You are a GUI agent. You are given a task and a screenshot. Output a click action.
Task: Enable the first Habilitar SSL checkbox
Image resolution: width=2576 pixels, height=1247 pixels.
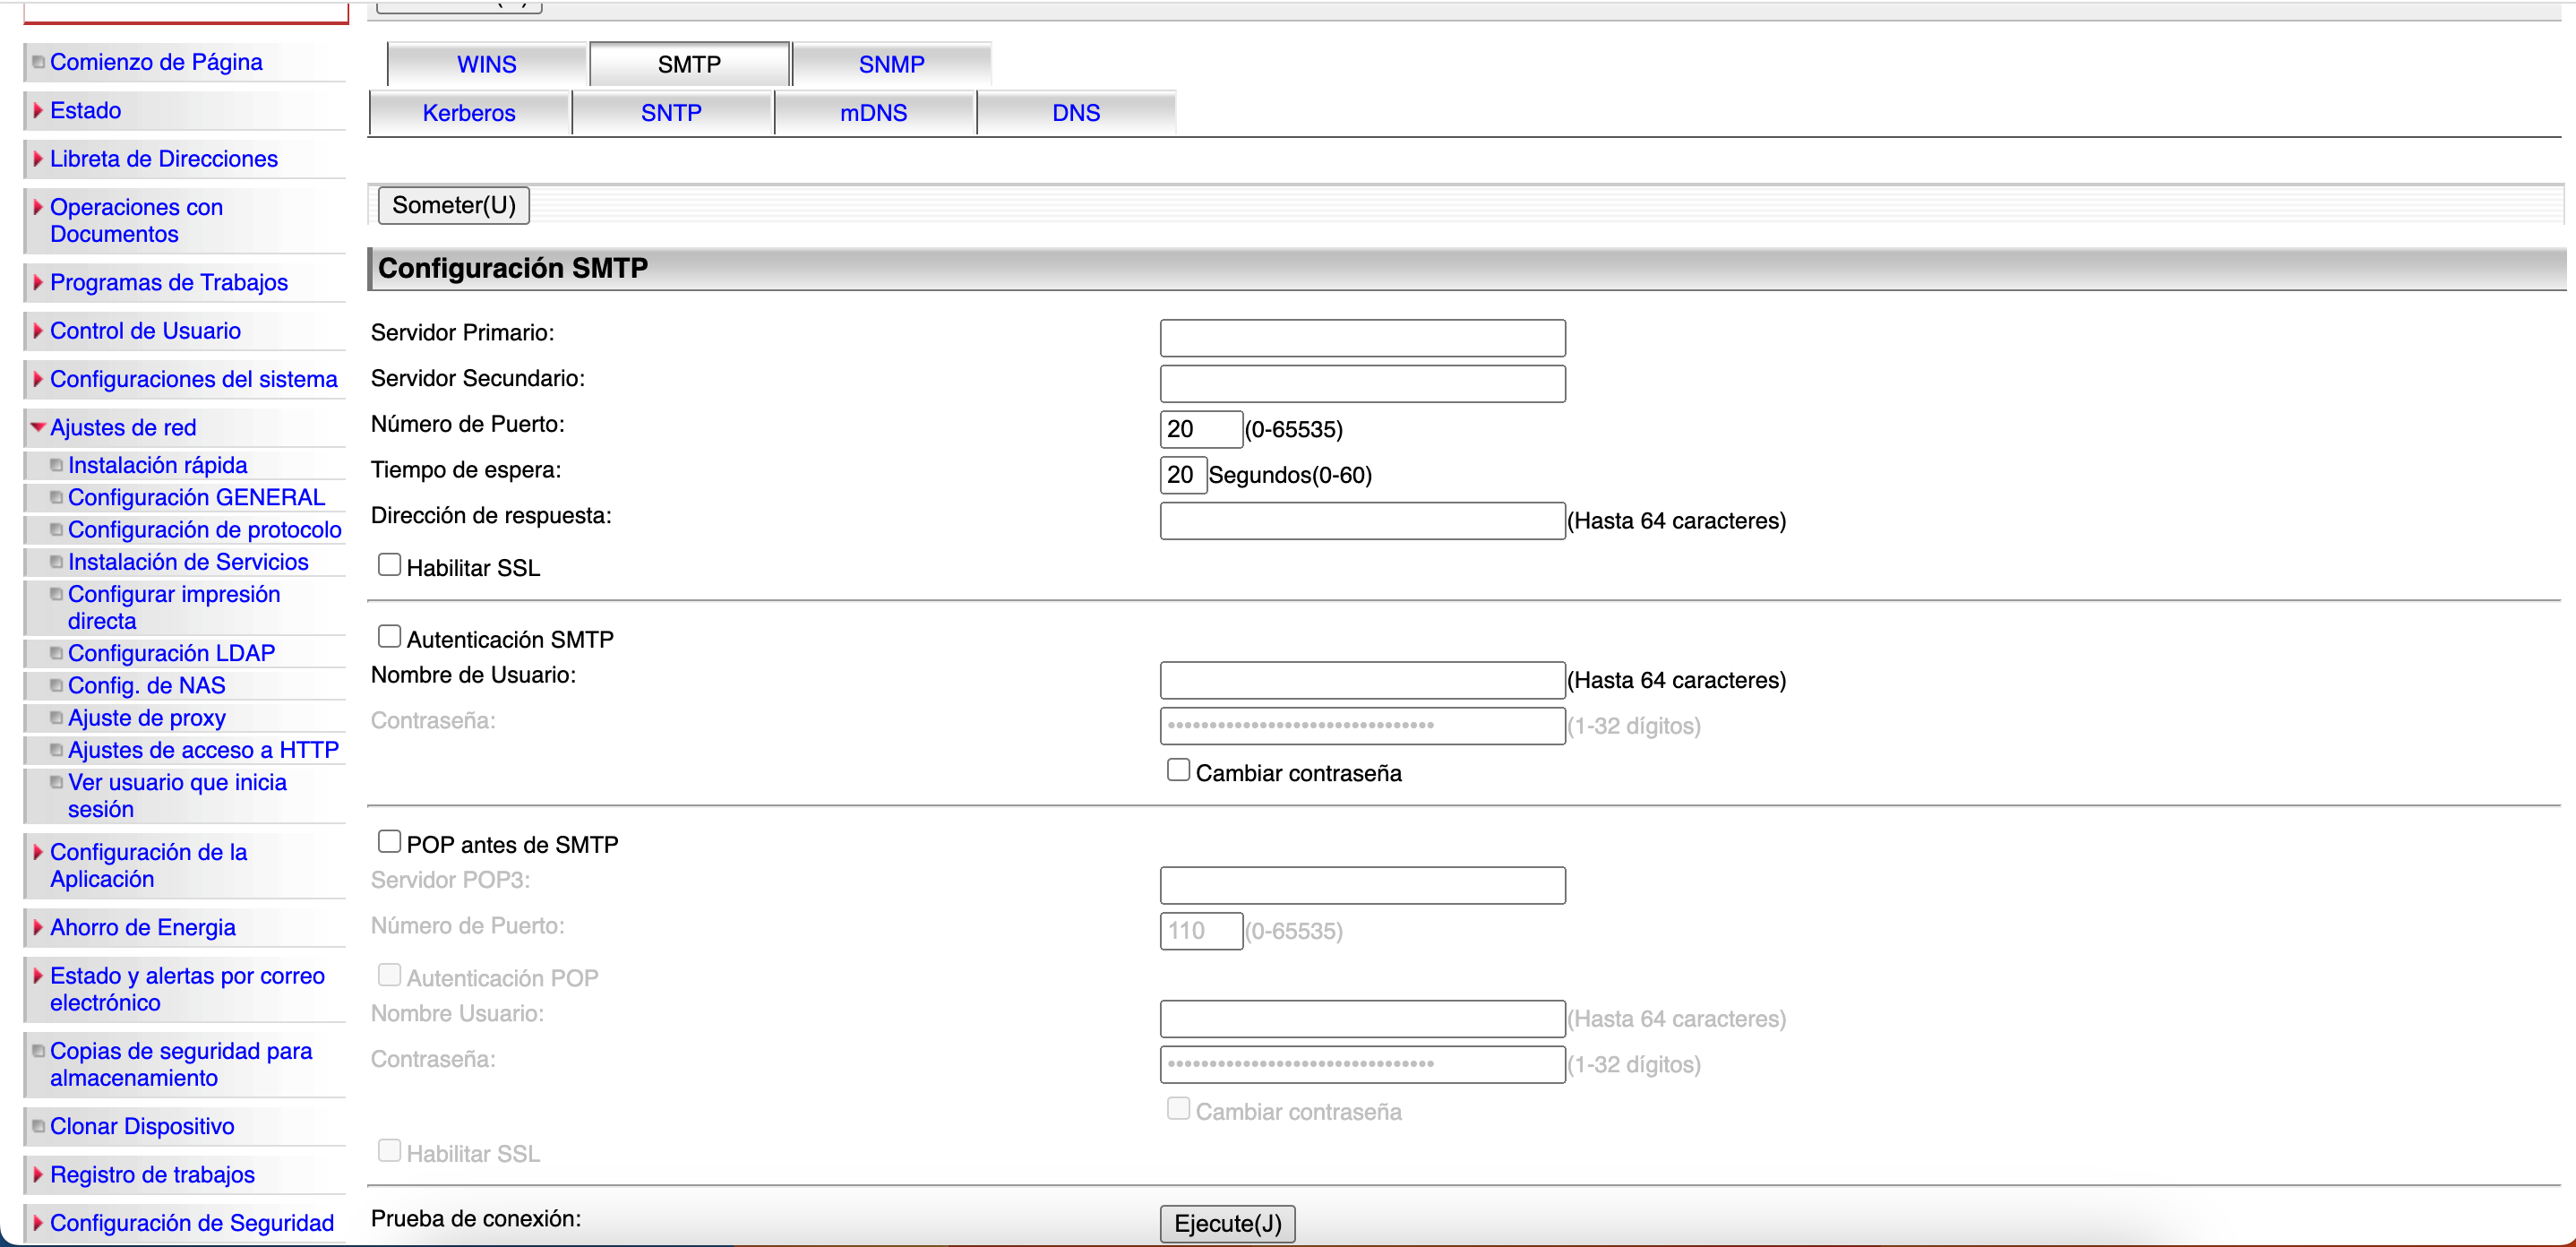[389, 565]
